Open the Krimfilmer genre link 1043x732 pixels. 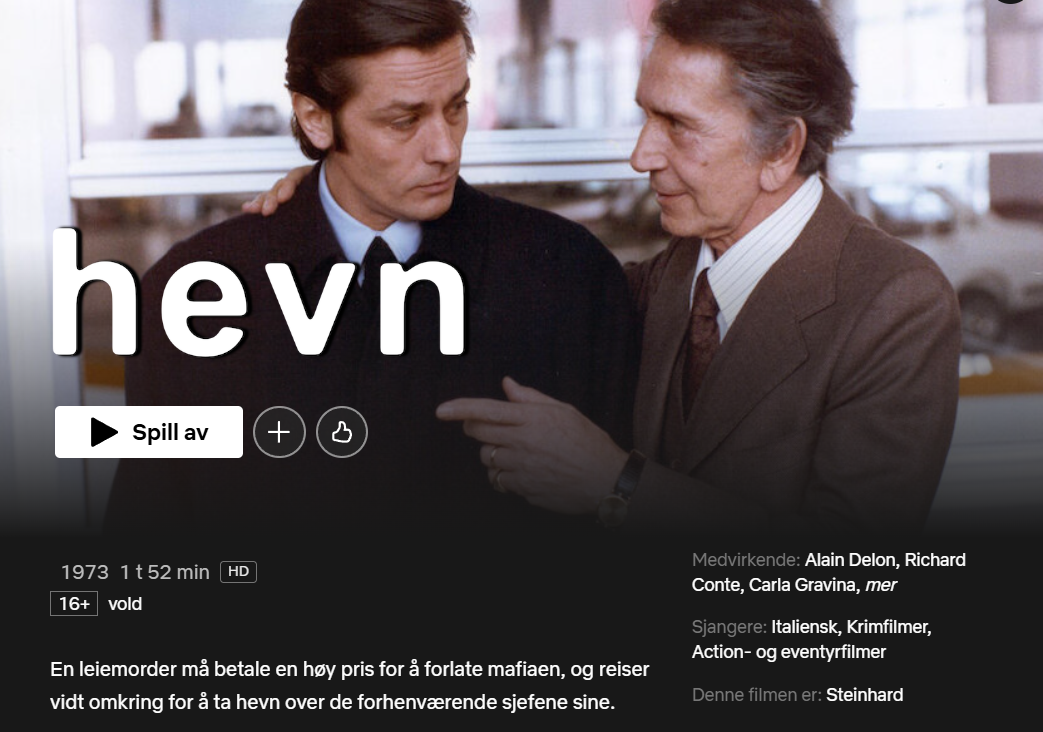(x=889, y=627)
